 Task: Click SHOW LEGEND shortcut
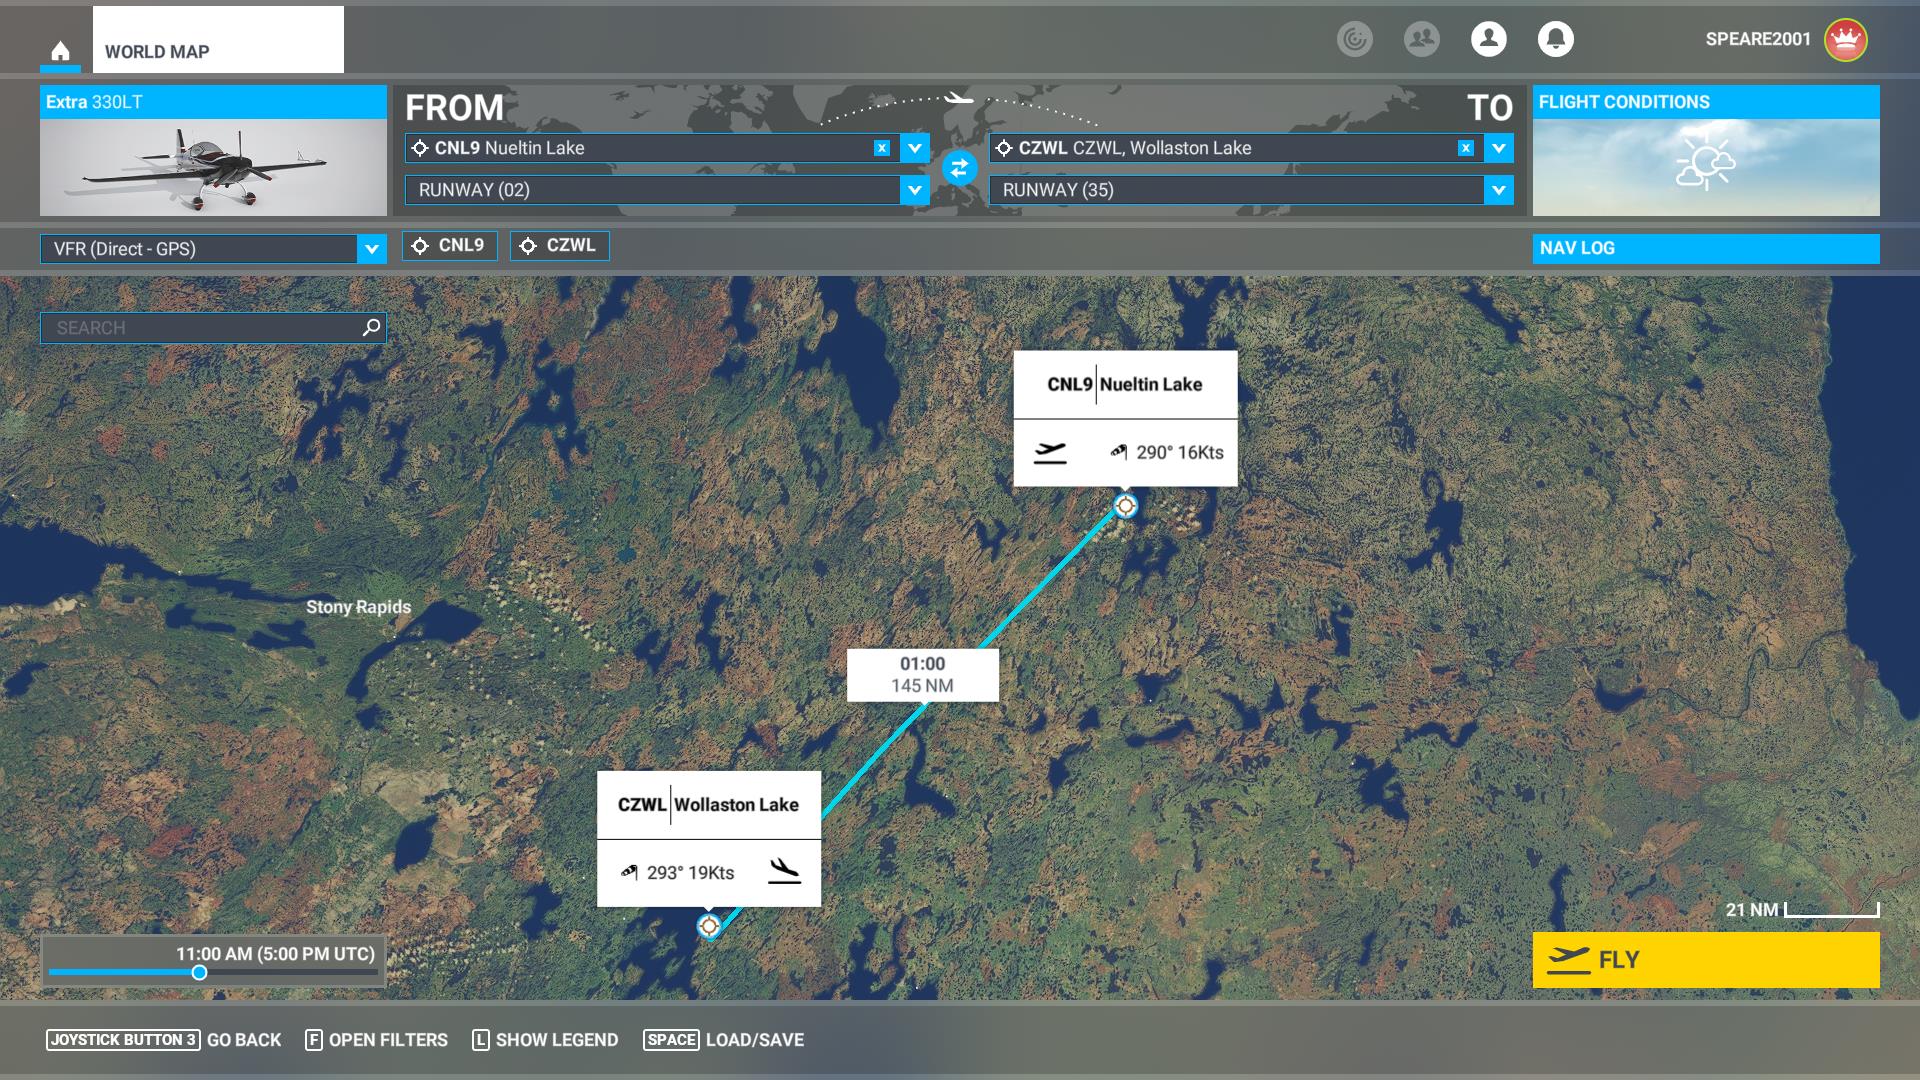pos(546,1040)
